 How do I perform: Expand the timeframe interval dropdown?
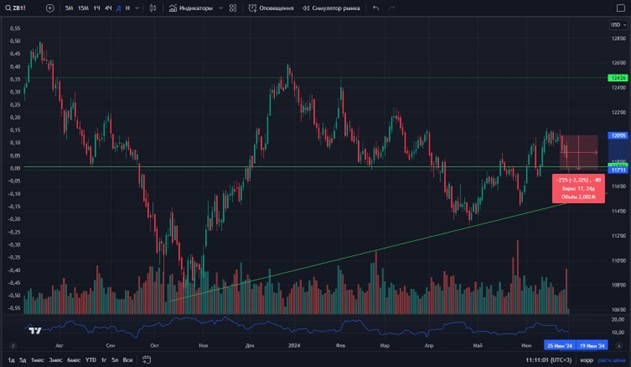click(x=137, y=8)
